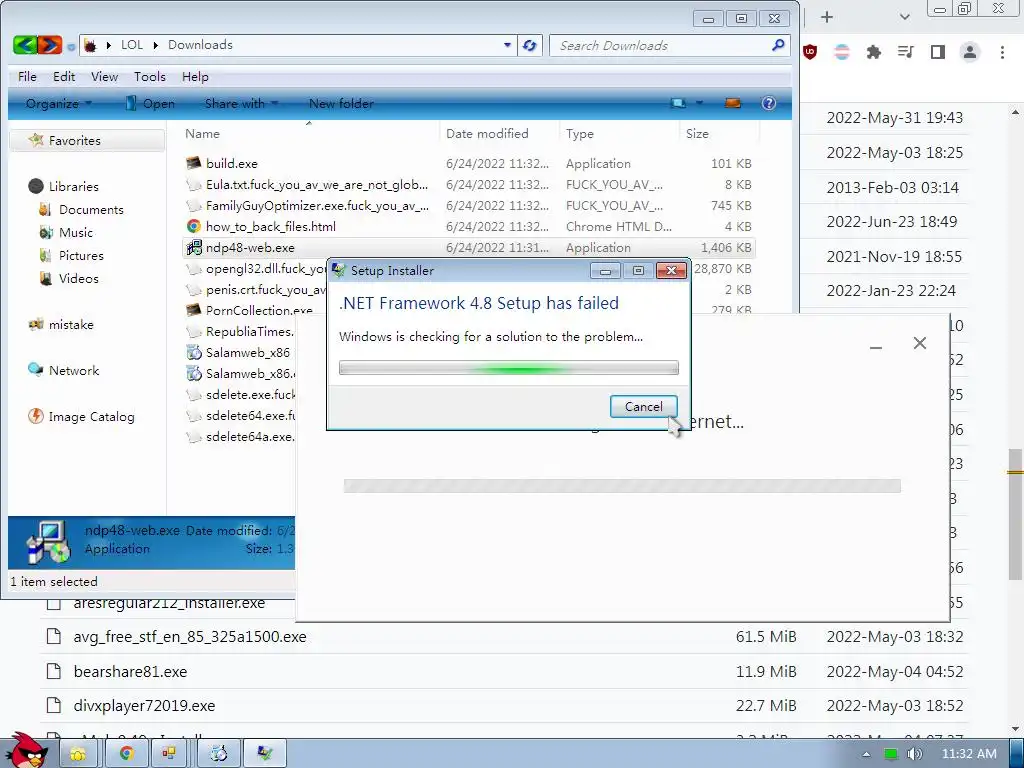
Task: Click the striped round extension icon in Chrome
Action: coord(842,52)
